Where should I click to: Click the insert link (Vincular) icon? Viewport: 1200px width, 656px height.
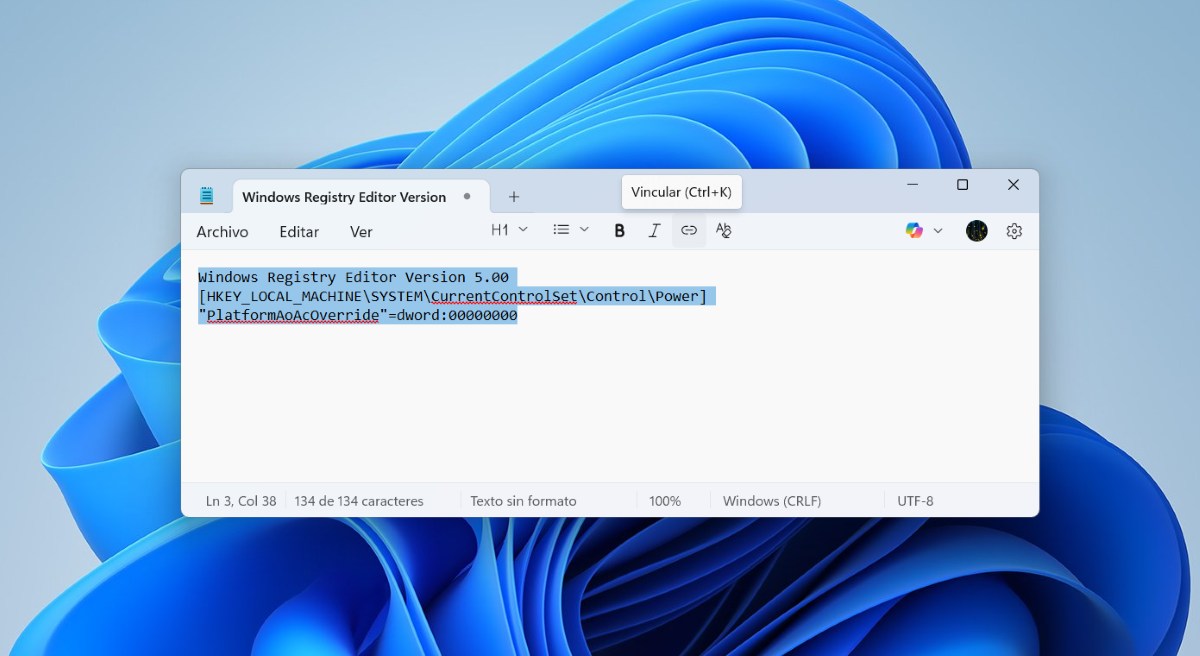689,231
